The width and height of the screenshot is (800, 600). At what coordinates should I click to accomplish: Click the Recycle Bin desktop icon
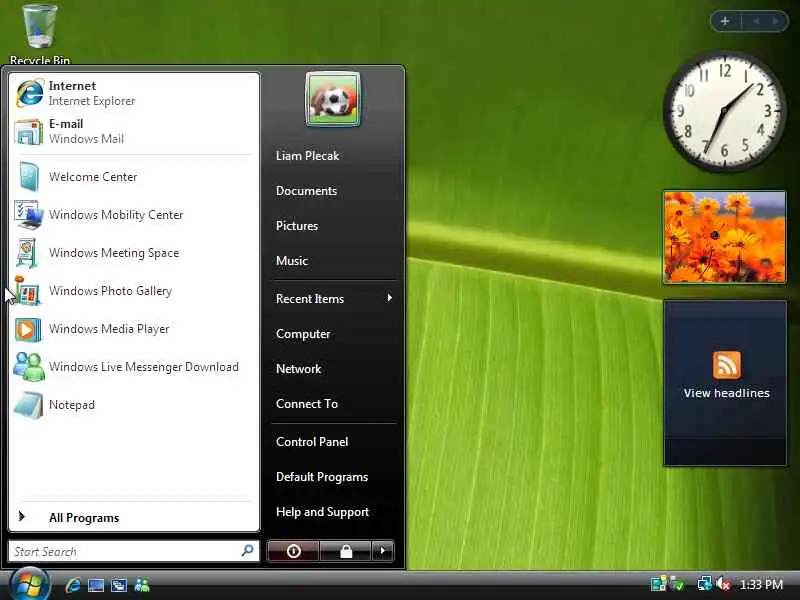[x=40, y=34]
